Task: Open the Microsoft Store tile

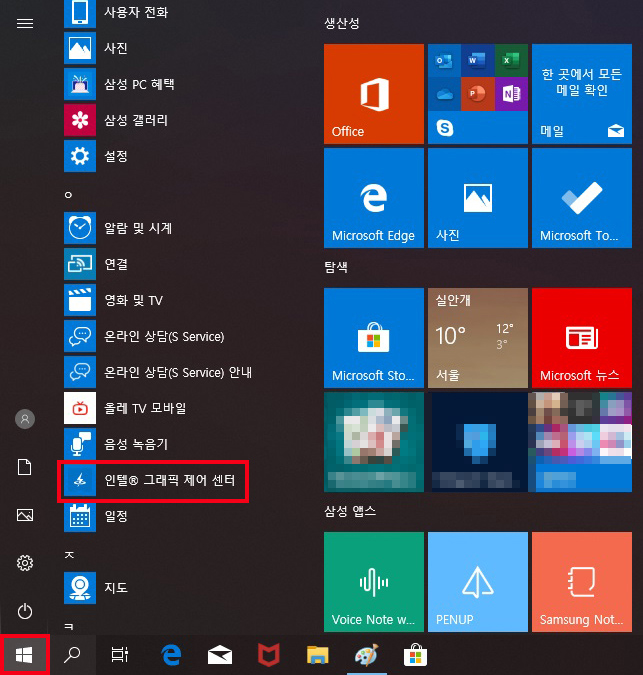Action: click(x=374, y=338)
